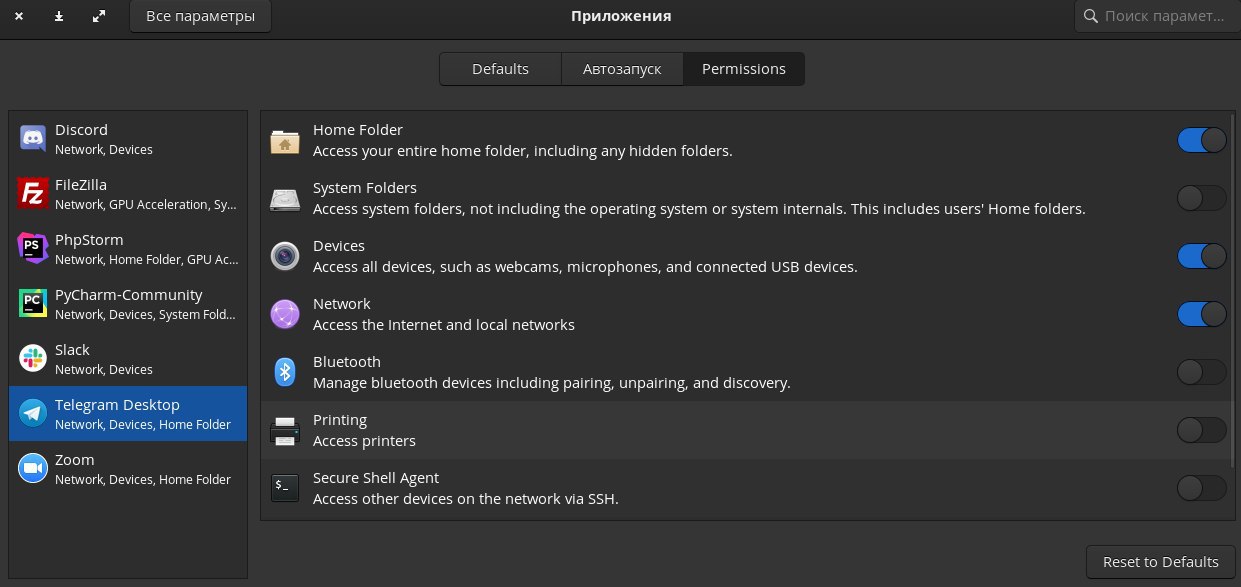The width and height of the screenshot is (1241, 587).
Task: Select the Slack app icon
Action: point(33,359)
